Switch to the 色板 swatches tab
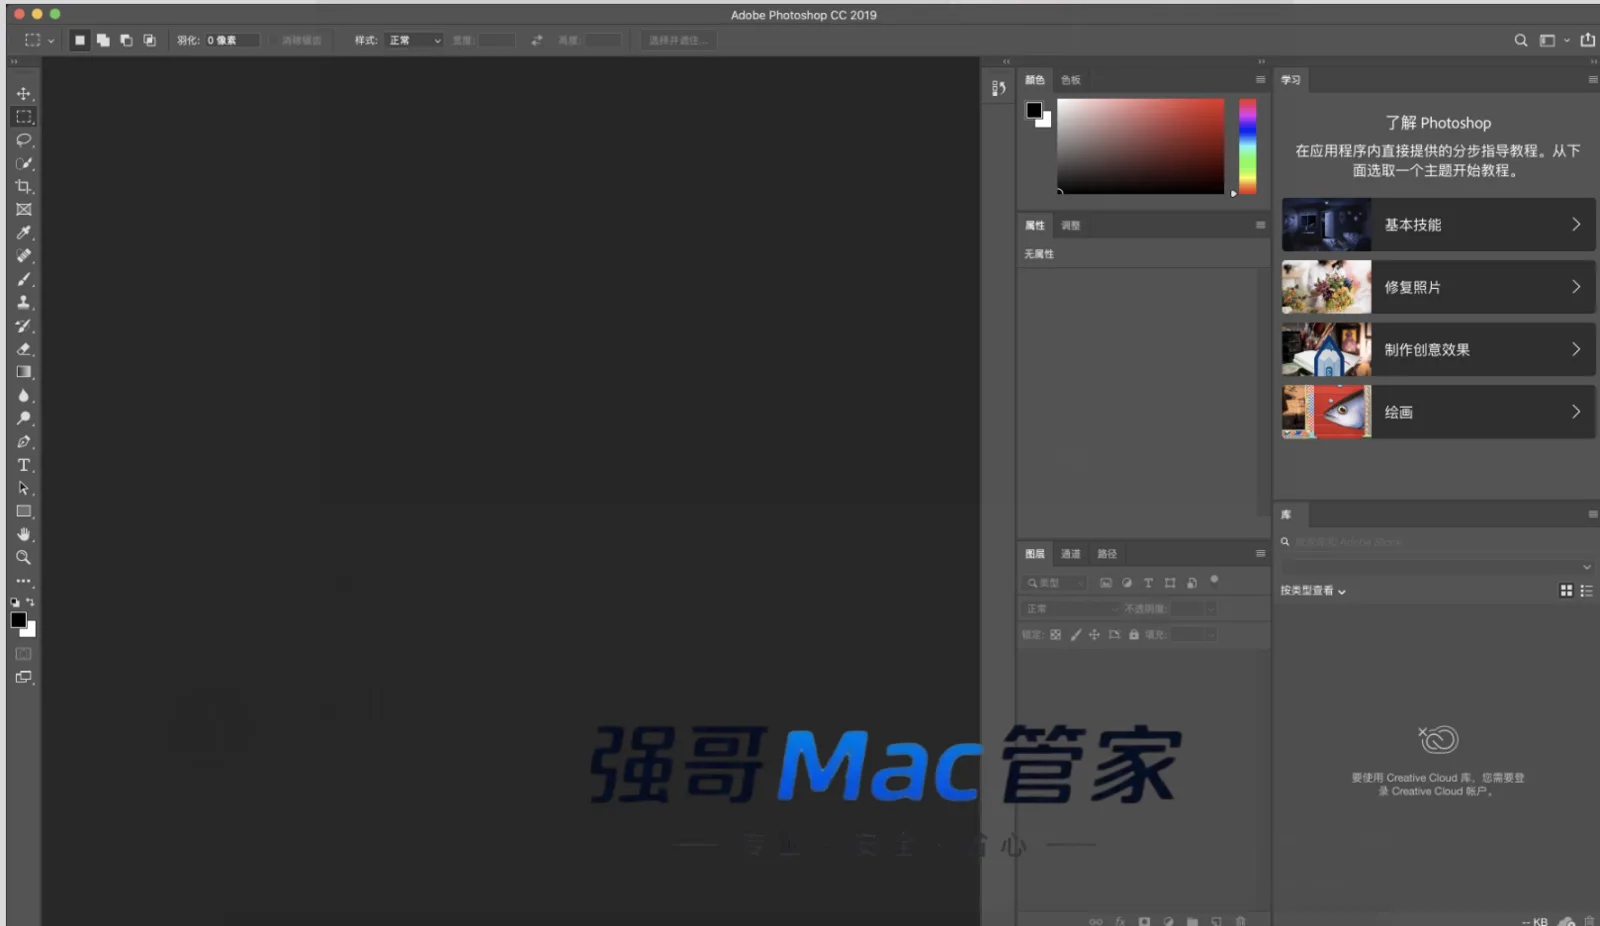Viewport: 1600px width, 926px height. click(x=1071, y=80)
